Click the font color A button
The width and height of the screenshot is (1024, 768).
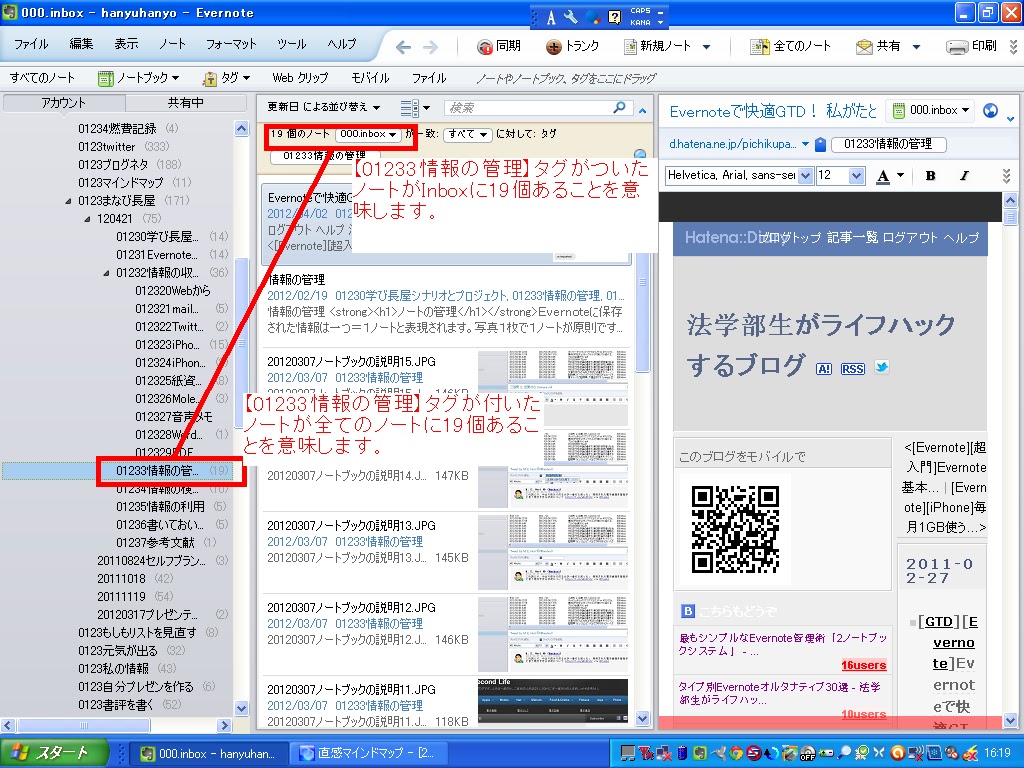pyautogui.click(x=883, y=175)
